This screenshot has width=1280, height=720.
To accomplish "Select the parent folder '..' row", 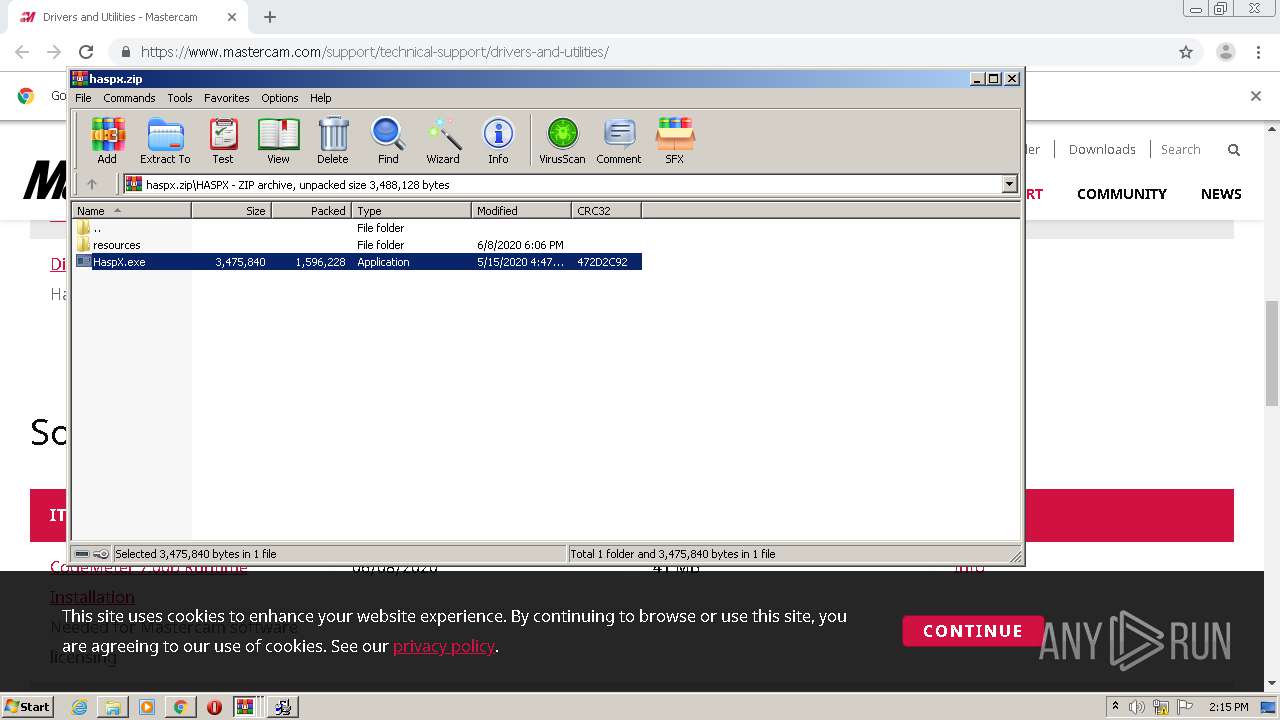I will coord(358,228).
